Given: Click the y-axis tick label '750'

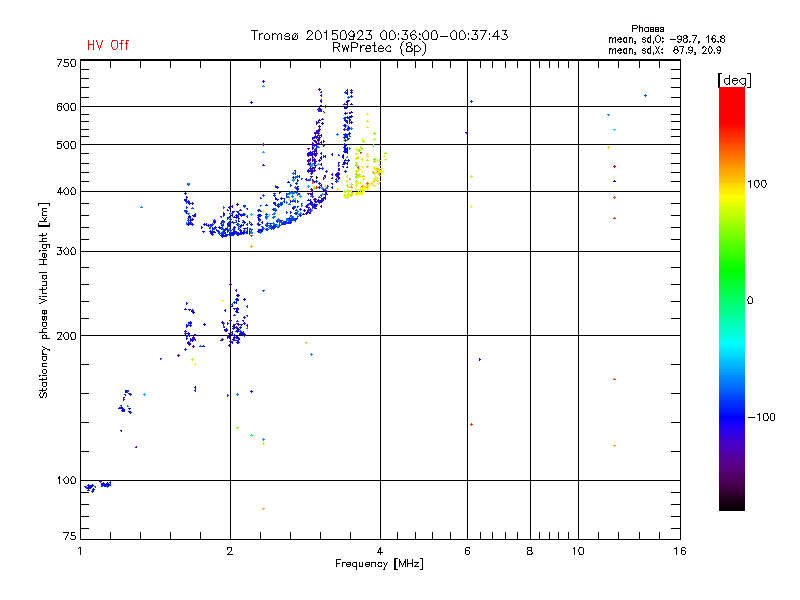Looking at the screenshot, I should 67,63.
